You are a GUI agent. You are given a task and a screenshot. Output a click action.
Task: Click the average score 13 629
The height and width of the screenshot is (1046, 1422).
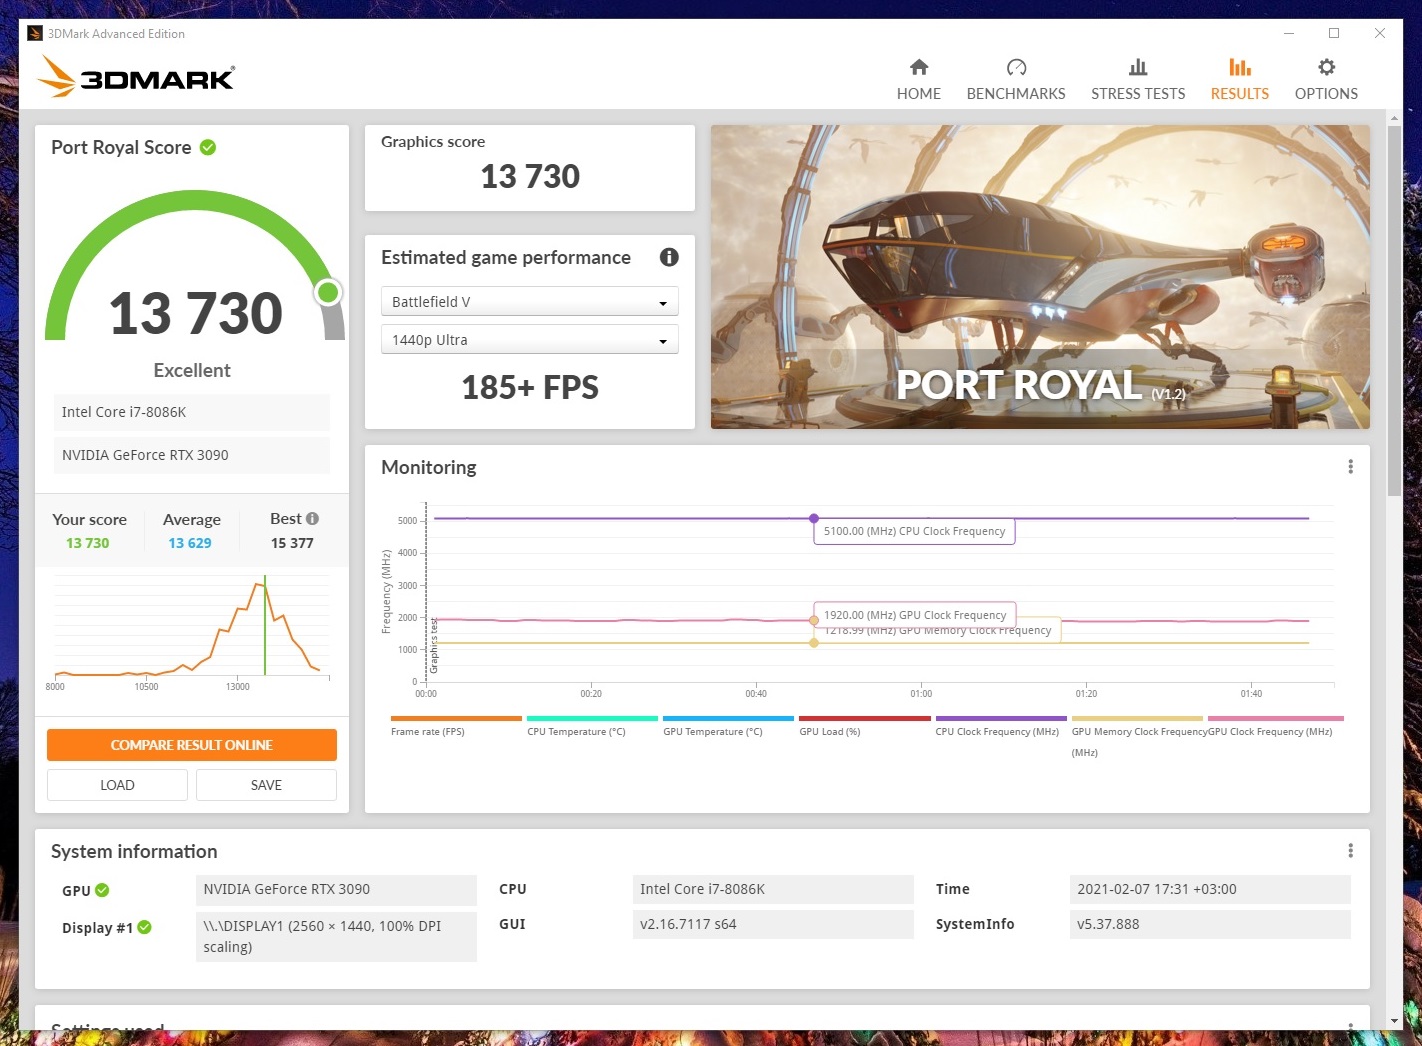tap(190, 543)
